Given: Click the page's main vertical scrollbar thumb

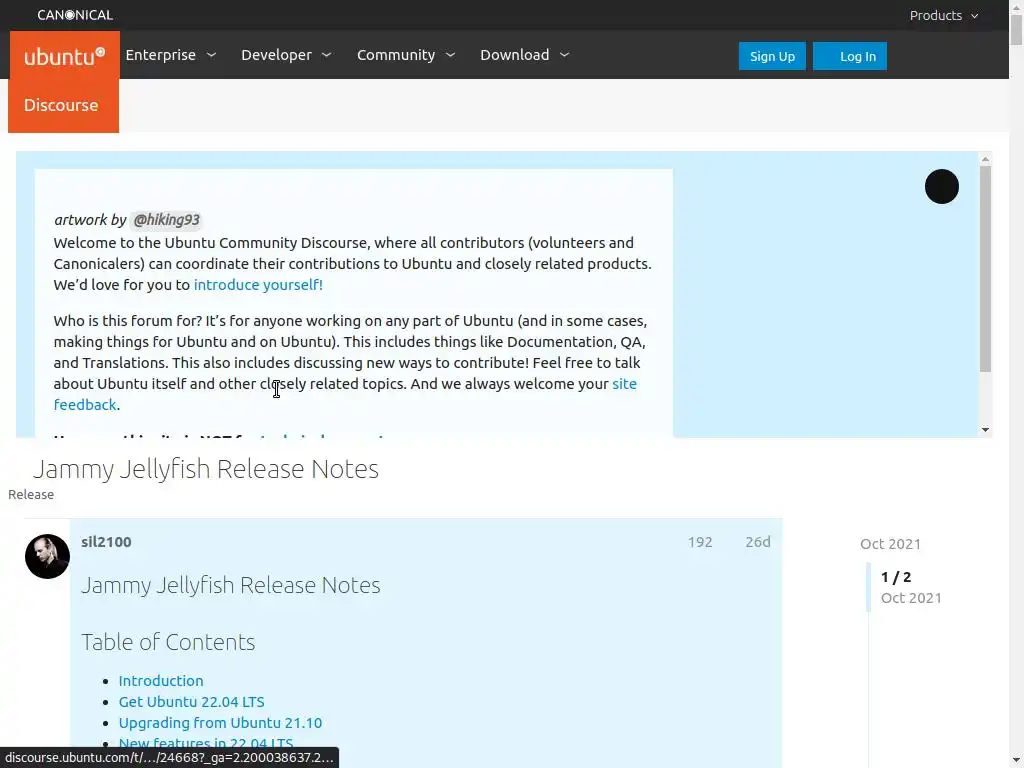Looking at the screenshot, I should click(x=1016, y=30).
